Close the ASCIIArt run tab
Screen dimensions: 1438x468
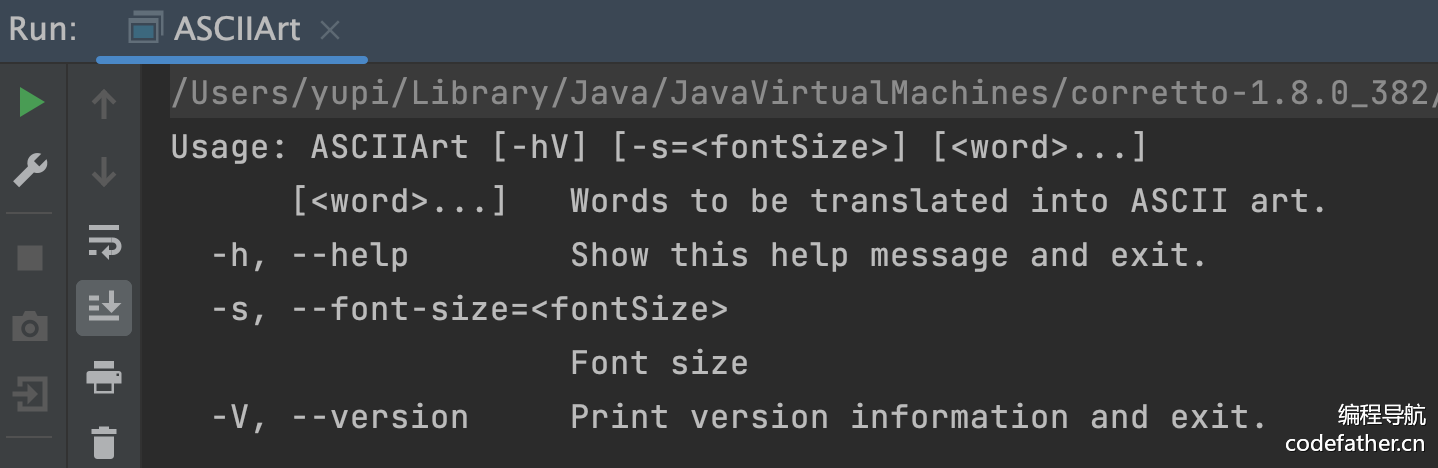pyautogui.click(x=330, y=31)
